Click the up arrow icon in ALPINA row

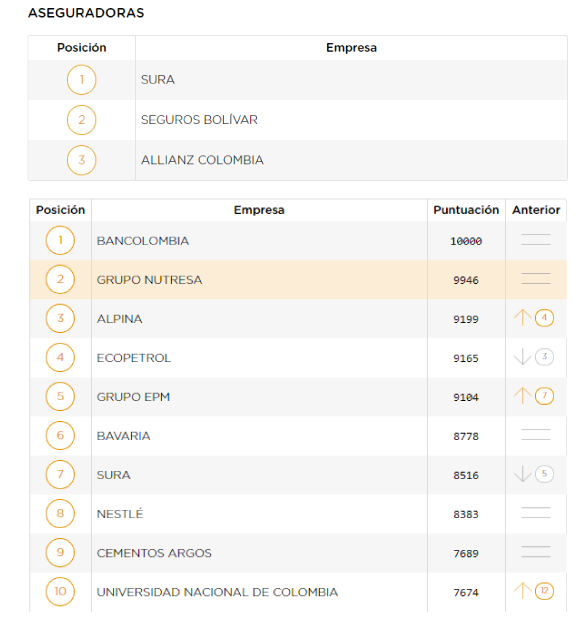click(x=522, y=318)
